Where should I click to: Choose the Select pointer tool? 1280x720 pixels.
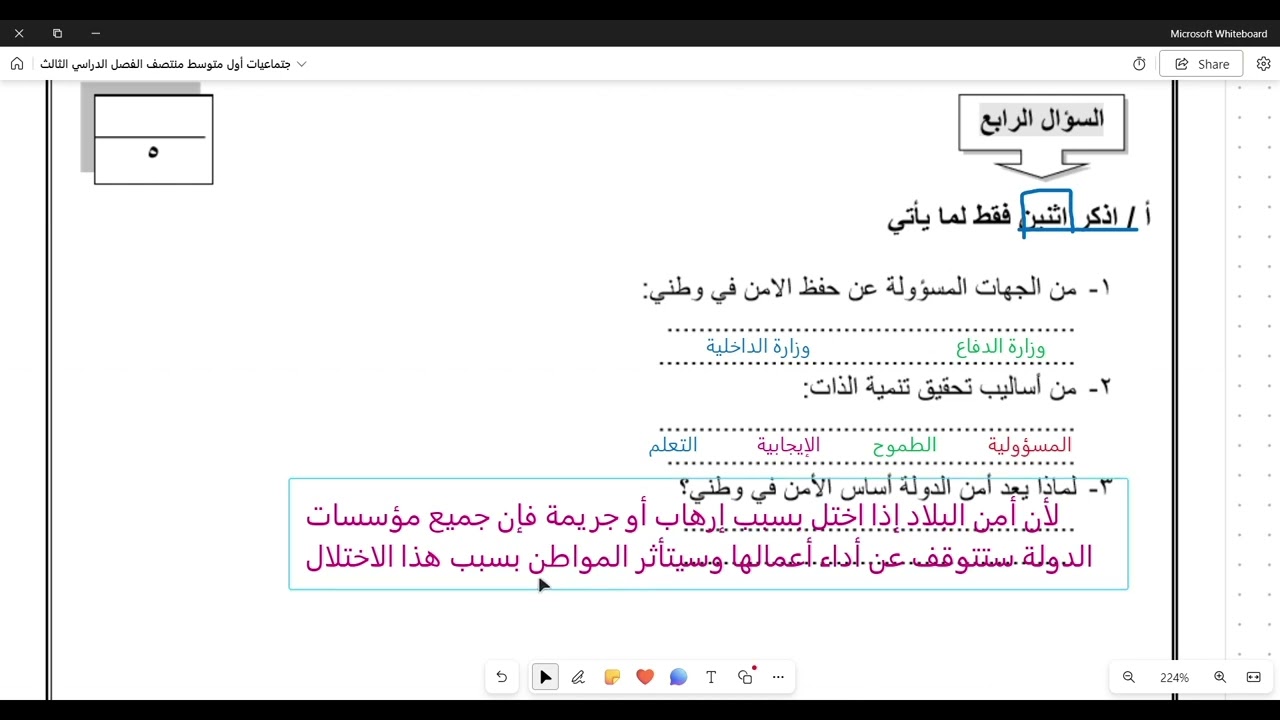(545, 677)
